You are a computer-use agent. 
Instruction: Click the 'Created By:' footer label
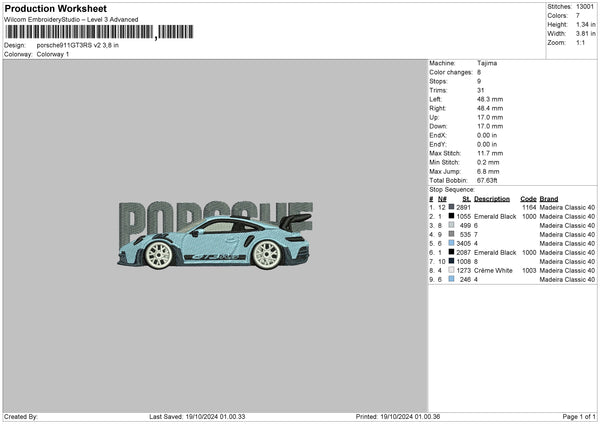[x=21, y=417]
